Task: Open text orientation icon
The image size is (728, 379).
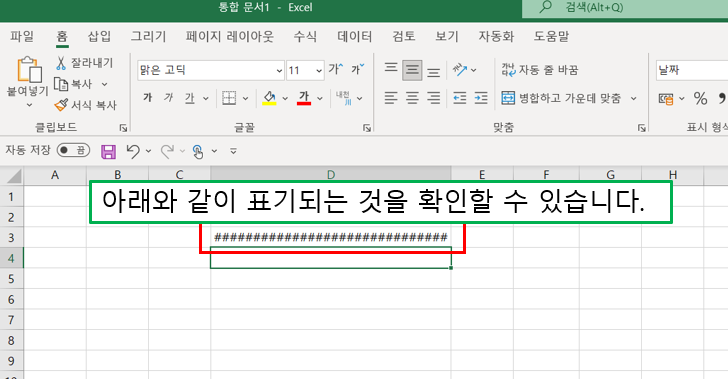Action: (x=460, y=70)
